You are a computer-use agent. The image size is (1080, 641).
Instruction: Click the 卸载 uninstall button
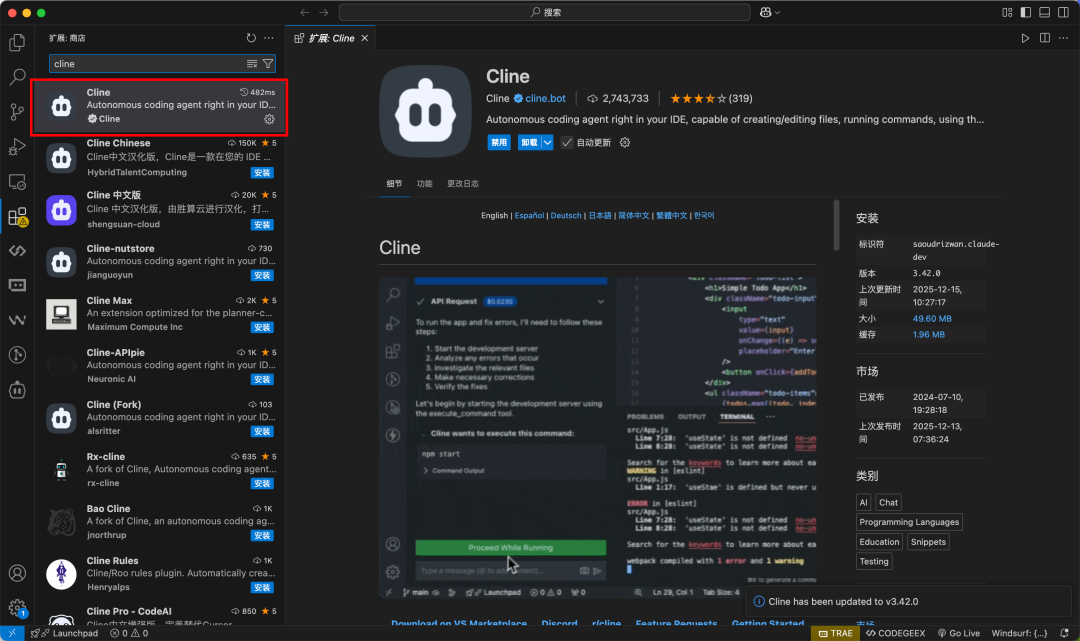coord(529,143)
